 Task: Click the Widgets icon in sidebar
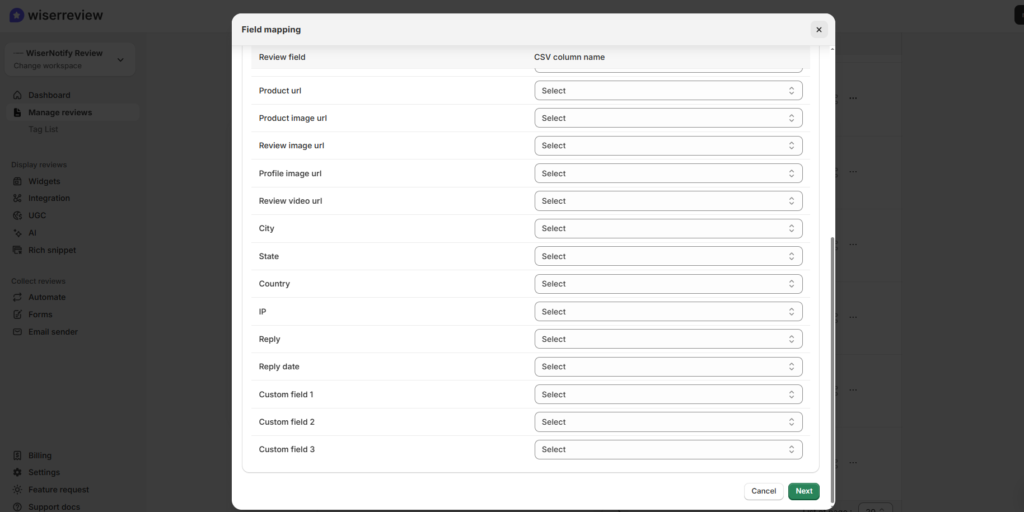click(18, 181)
